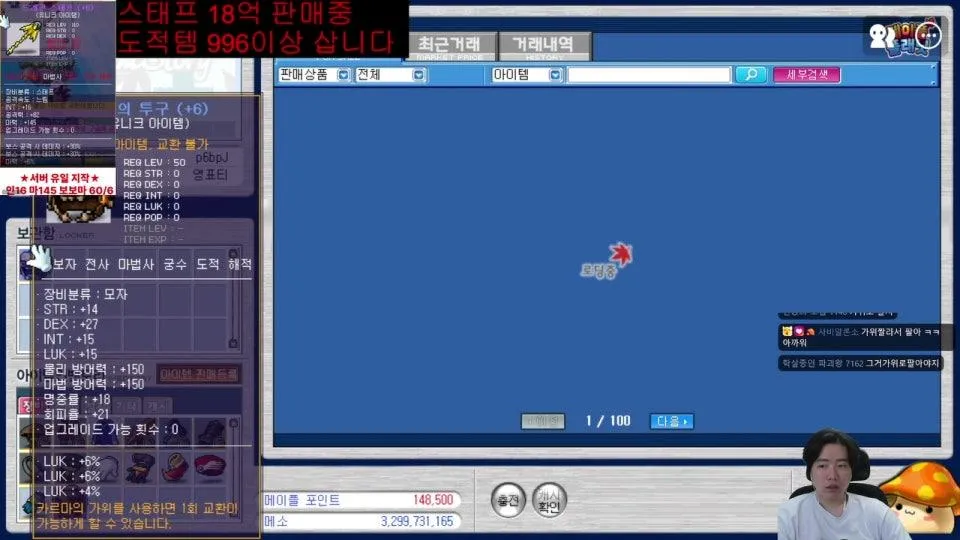Select the dark blue cap item icon
This screenshot has height=540, width=960.
[140, 467]
